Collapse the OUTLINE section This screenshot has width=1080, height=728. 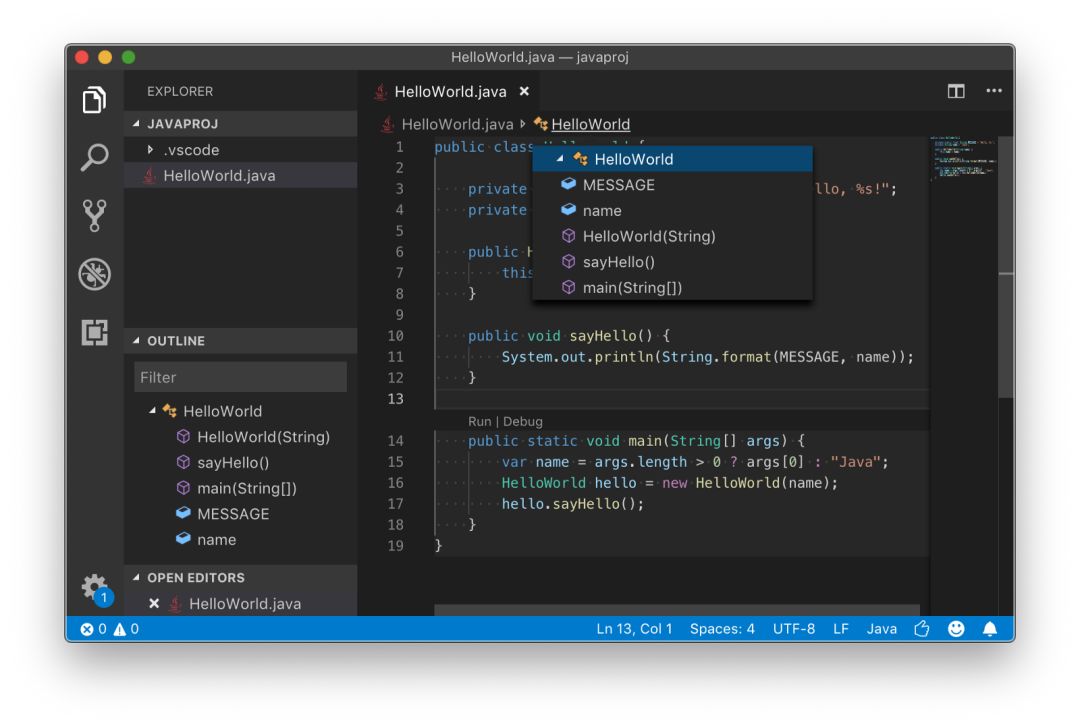tap(137, 341)
